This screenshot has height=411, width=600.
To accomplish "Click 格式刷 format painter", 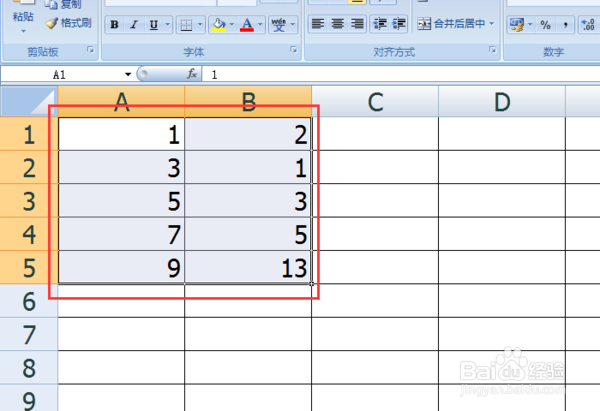I will coord(68,23).
